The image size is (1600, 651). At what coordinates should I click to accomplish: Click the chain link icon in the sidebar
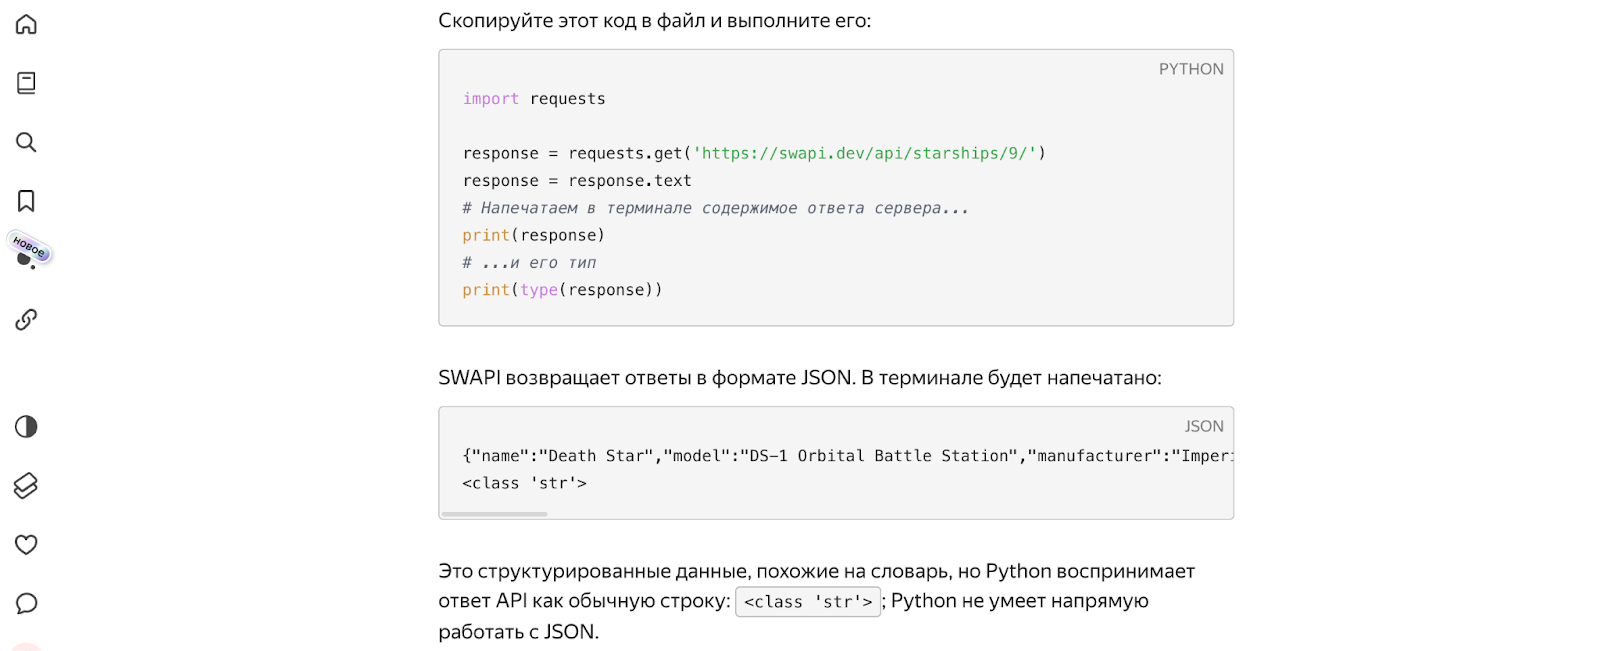click(26, 320)
